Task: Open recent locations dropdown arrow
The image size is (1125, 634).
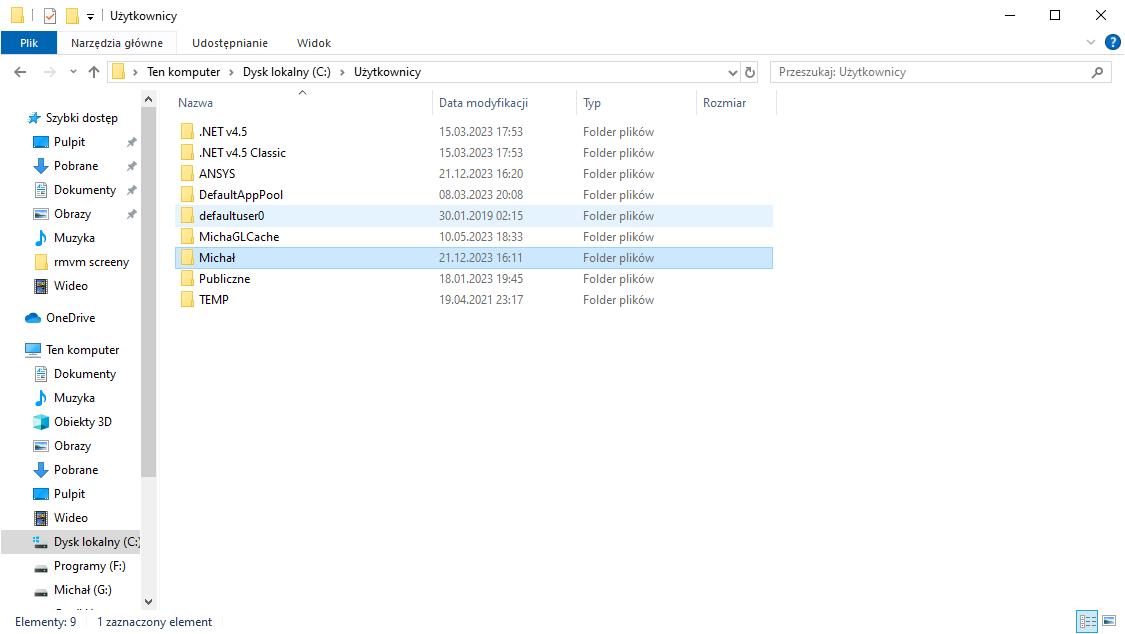Action: click(x=73, y=72)
